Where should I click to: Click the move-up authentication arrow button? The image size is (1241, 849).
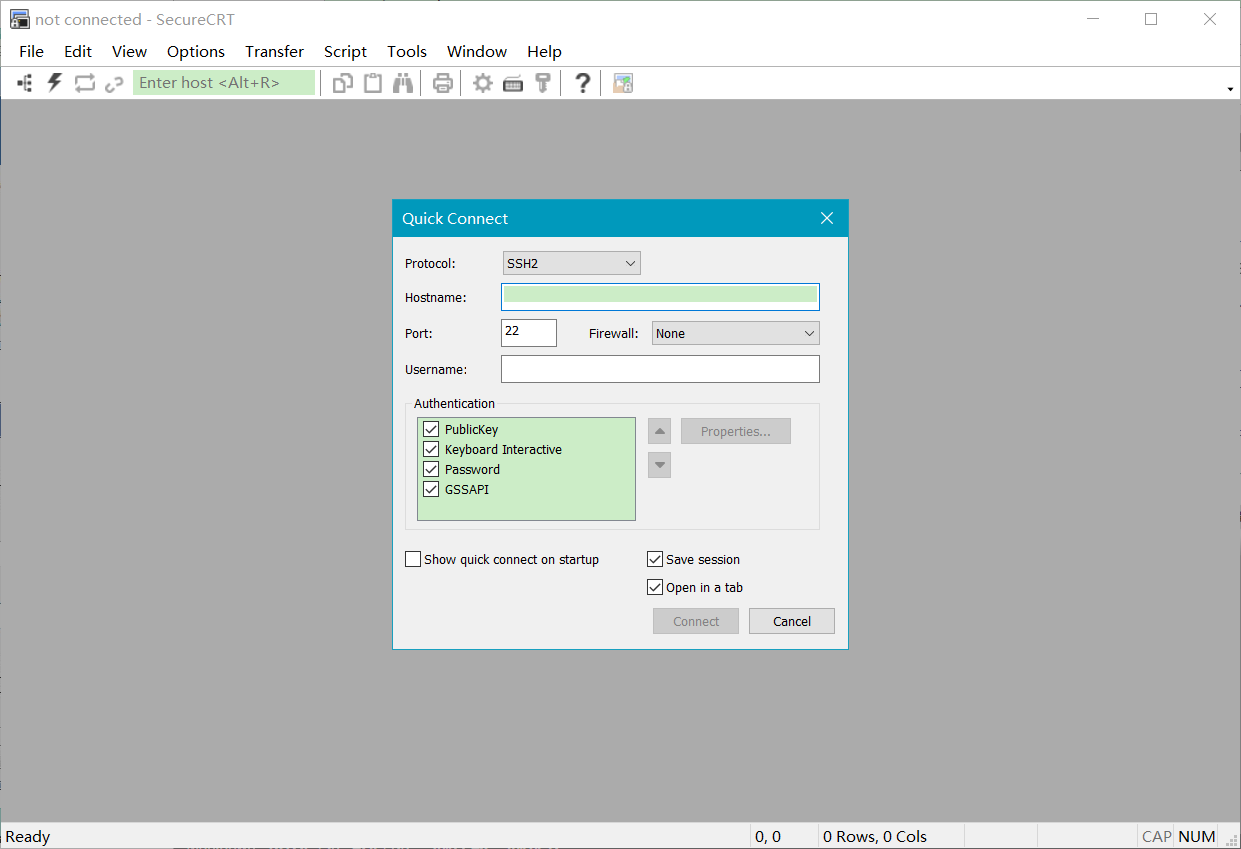pos(659,431)
